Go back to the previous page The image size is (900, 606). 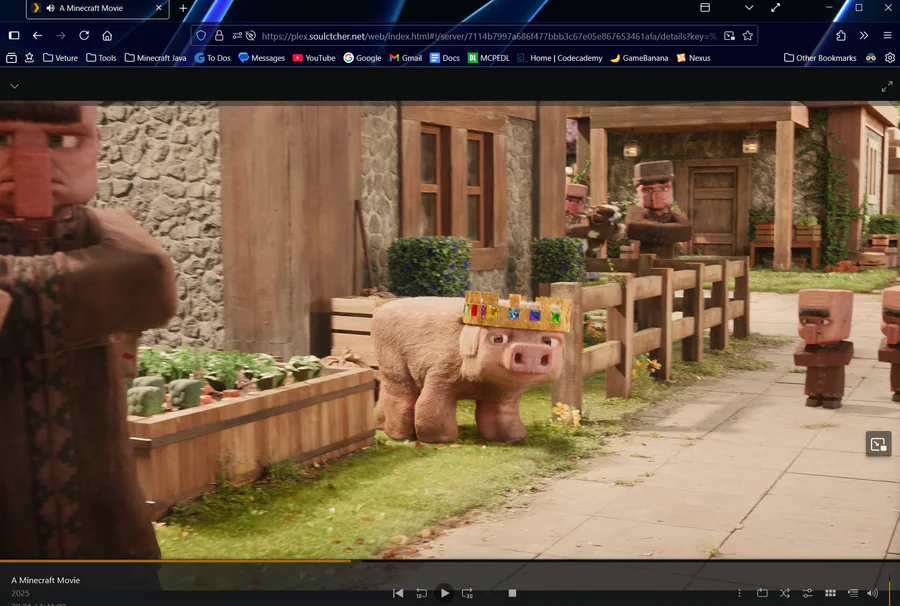click(37, 36)
